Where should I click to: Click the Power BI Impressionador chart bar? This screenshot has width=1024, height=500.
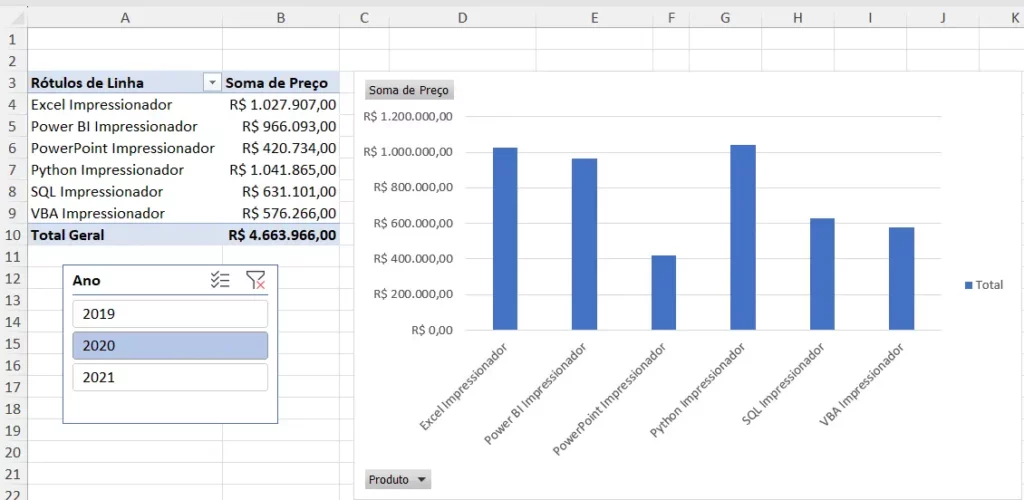[584, 244]
